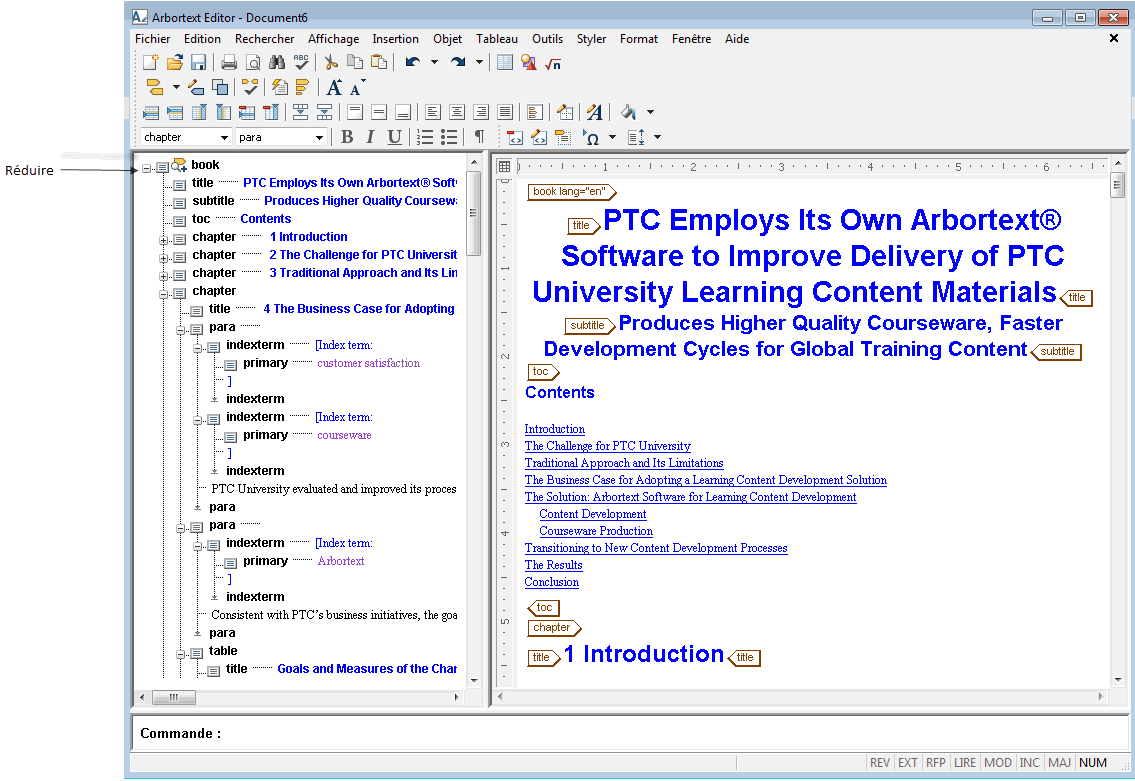1135x781 pixels.
Task: Click the Redo arrow icon
Action: click(457, 63)
